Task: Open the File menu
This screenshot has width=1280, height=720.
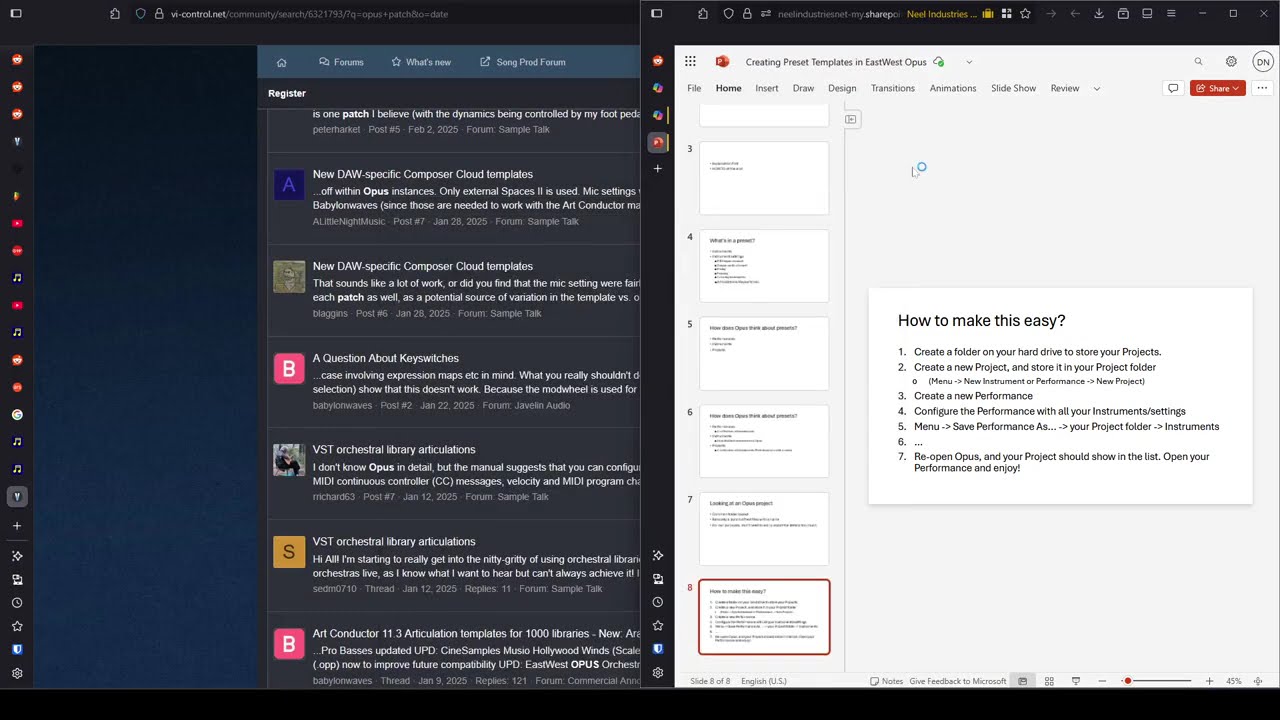Action: 694,88
